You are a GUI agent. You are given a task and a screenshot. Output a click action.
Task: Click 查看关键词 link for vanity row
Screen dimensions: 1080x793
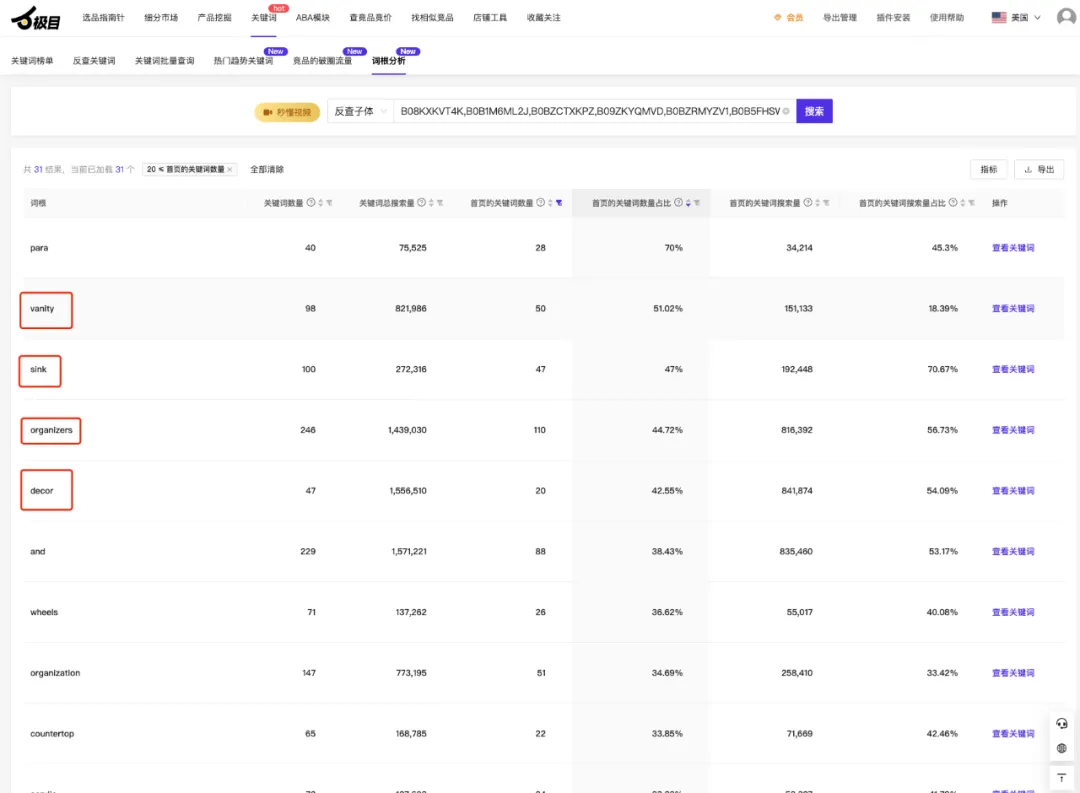tap(1012, 309)
